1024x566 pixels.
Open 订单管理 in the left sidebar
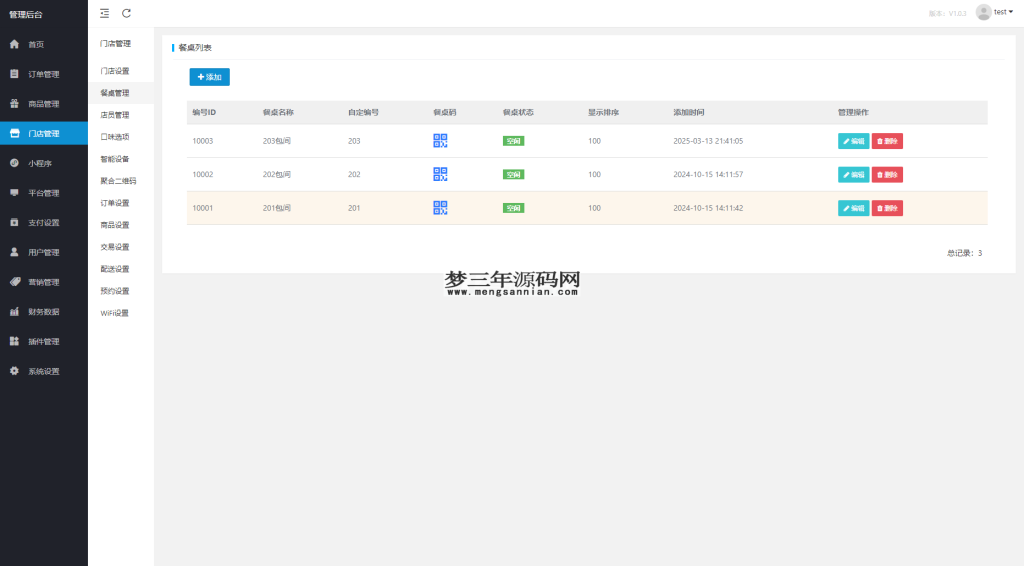click(x=44, y=74)
